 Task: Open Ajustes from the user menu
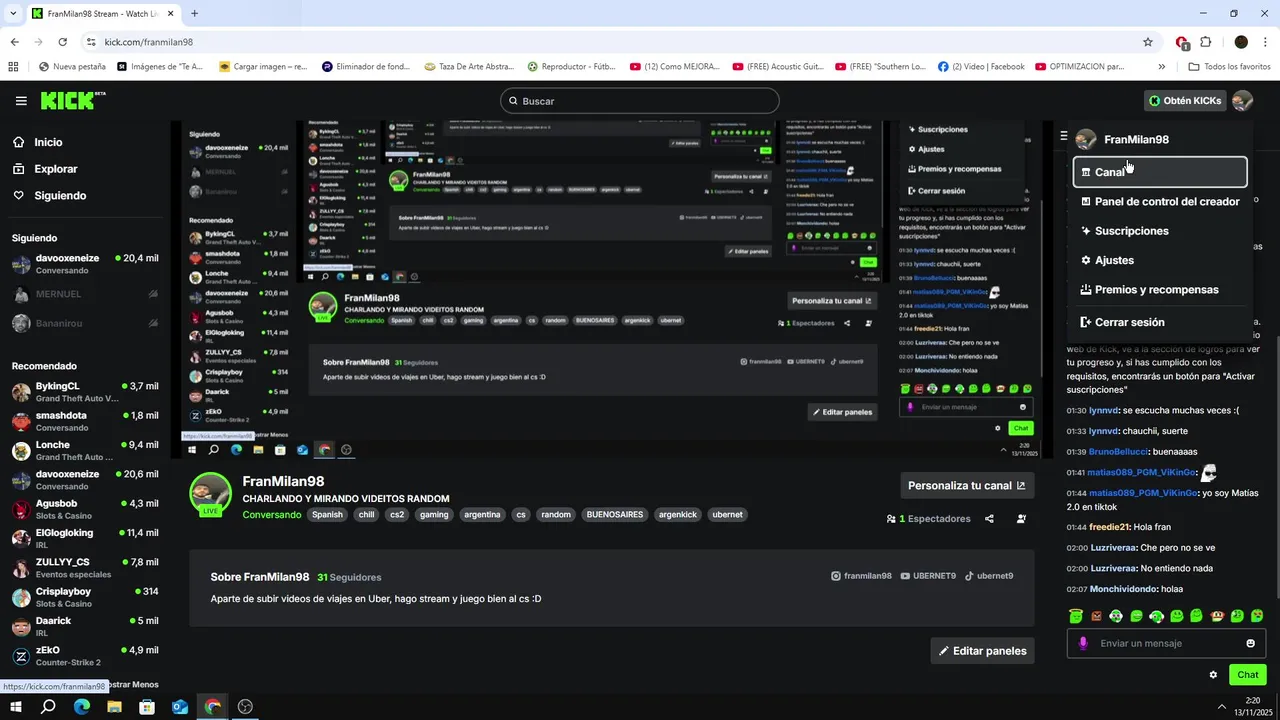click(x=1160, y=260)
